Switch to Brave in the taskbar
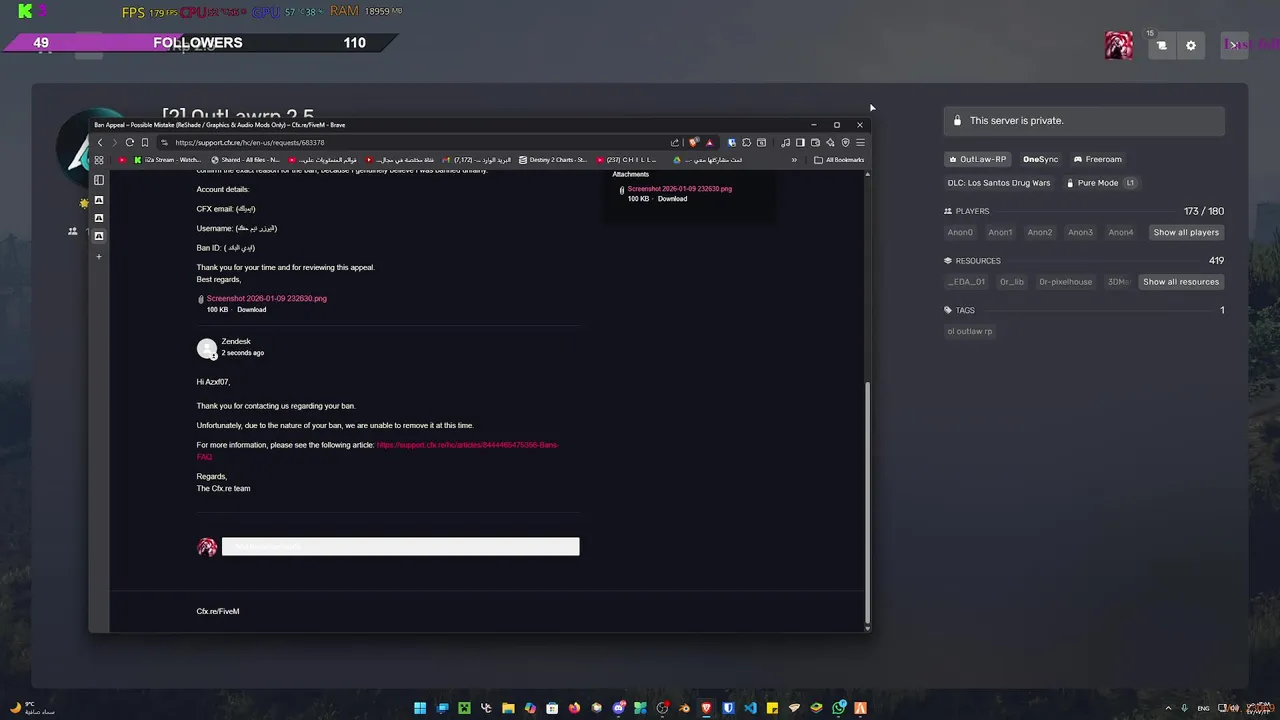 706,708
